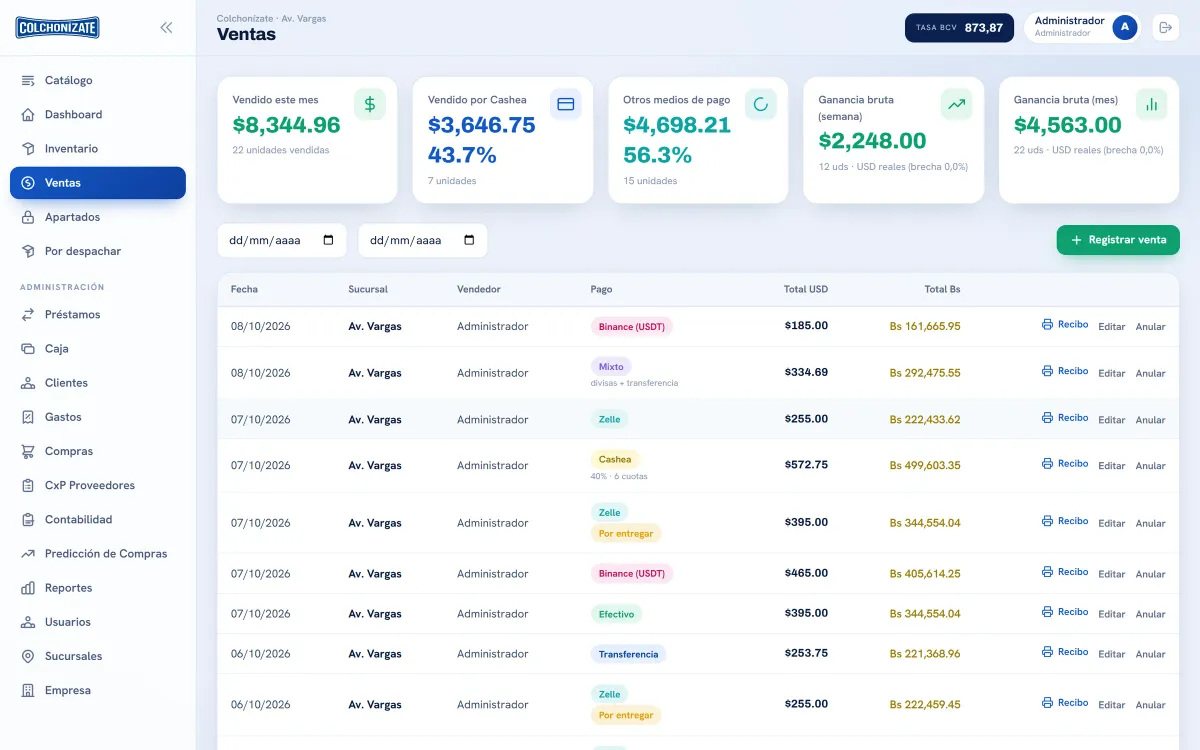Screen dimensions: 1200x750
Task: Click trend icon on Ganancia bruta (semana)
Action: 956,104
